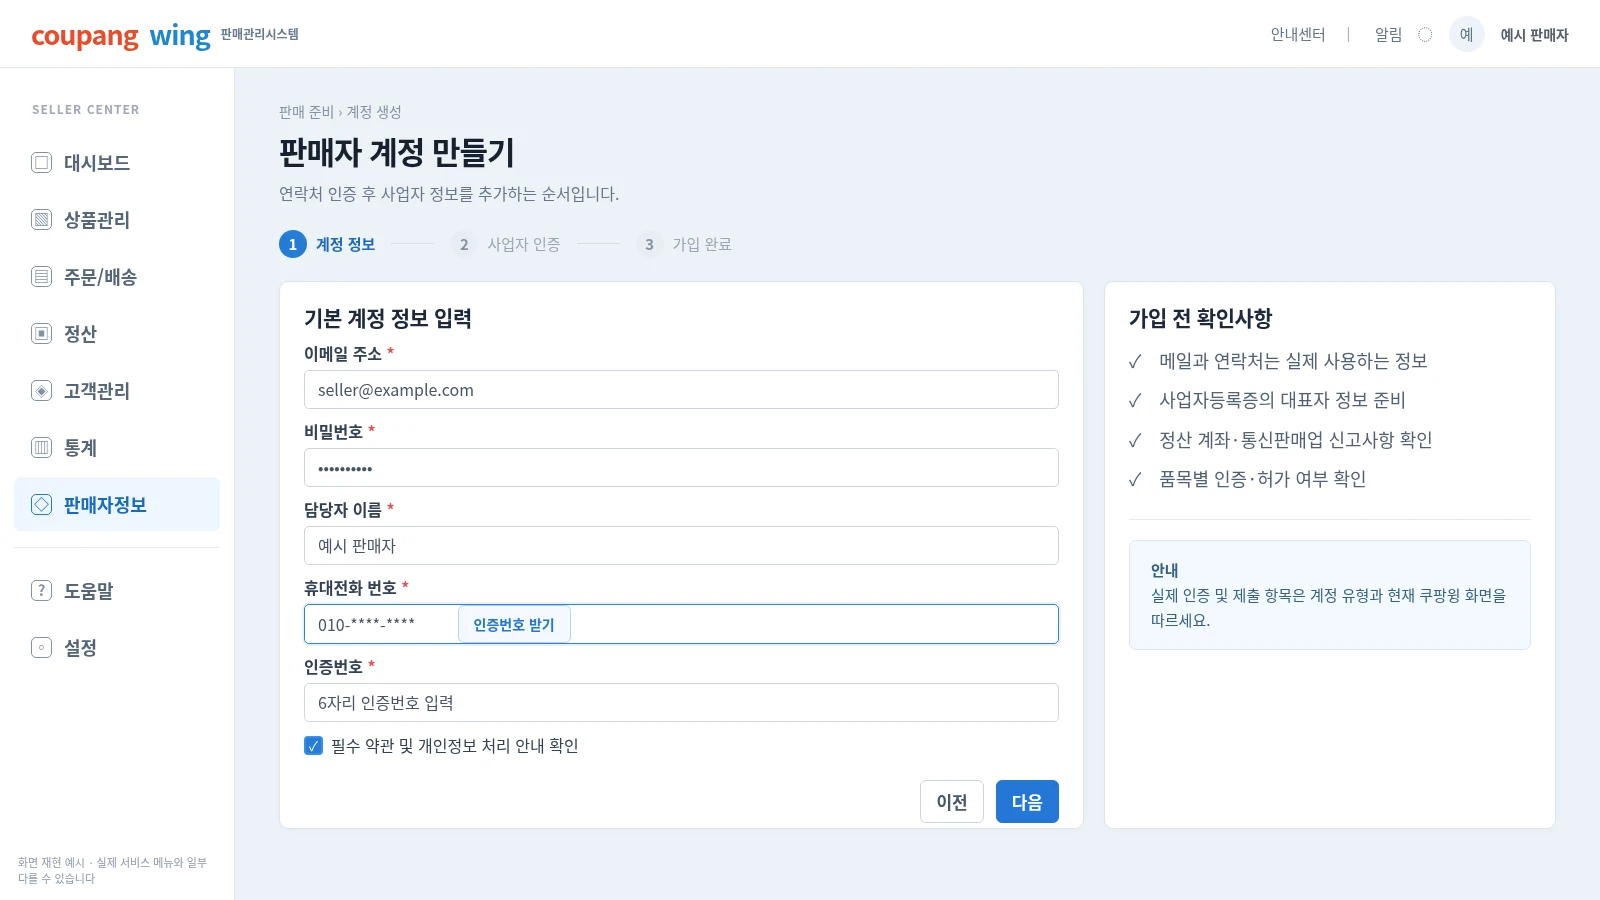Open the 정산 sidebar menu
Viewport: 1600px width, 900px height.
coord(117,333)
